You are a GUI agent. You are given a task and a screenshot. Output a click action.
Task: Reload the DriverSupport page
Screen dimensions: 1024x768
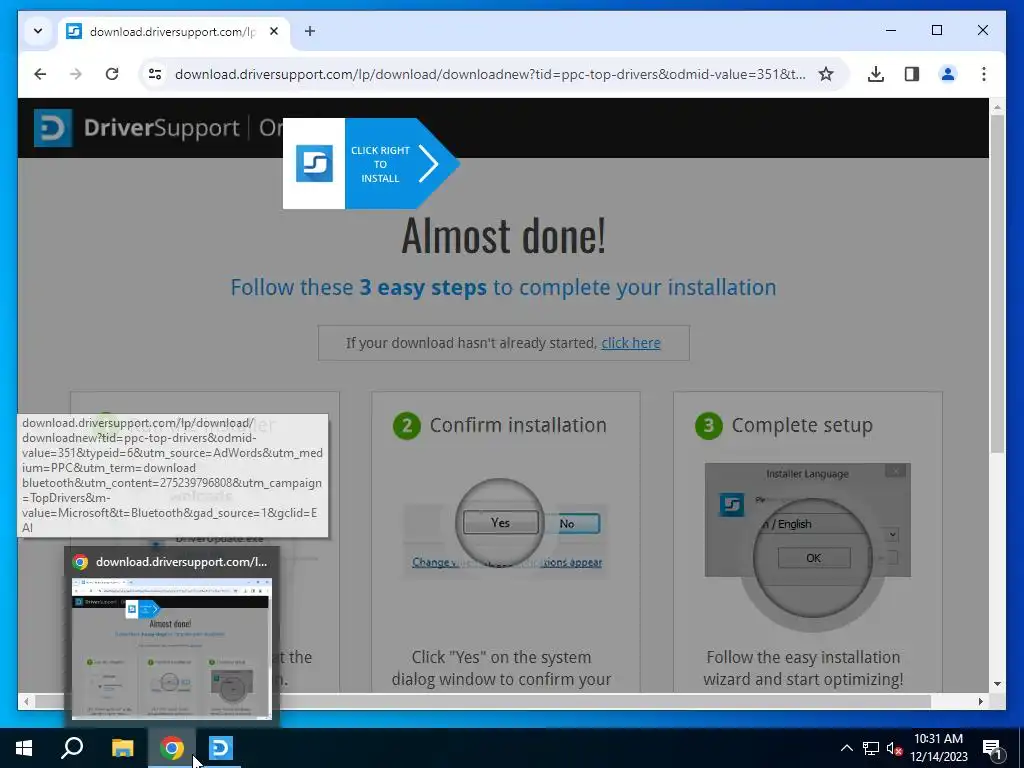click(112, 74)
